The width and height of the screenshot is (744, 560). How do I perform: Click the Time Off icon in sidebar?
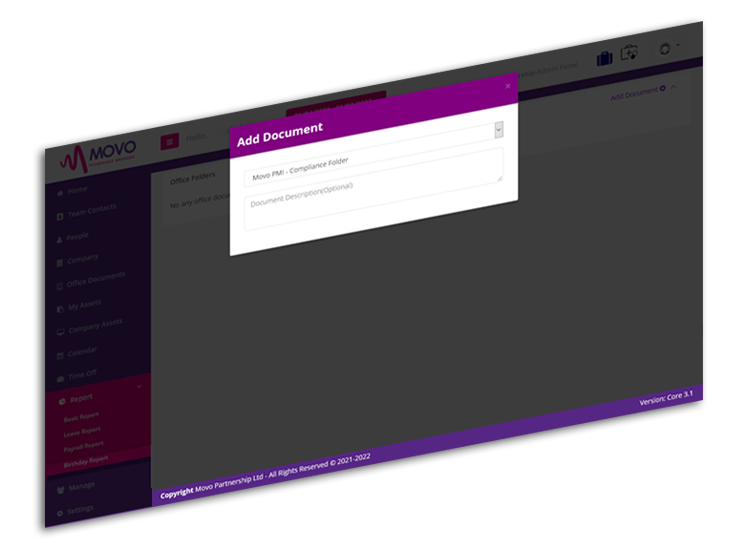60,379
